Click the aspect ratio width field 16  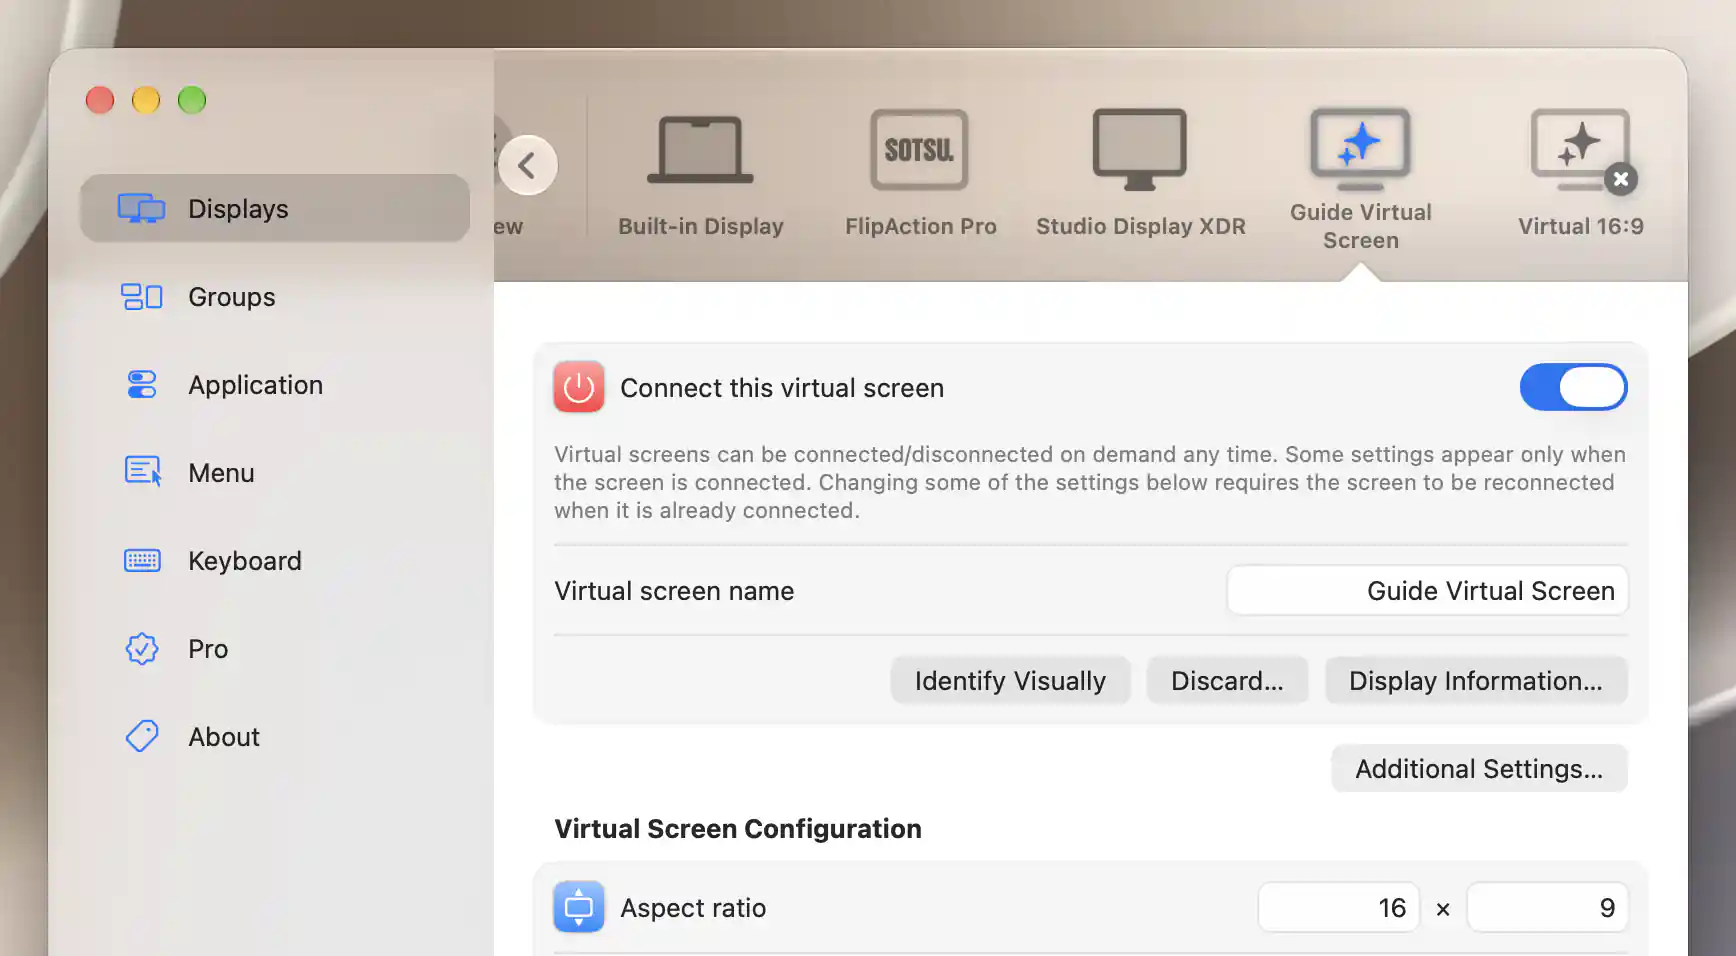pos(1338,908)
